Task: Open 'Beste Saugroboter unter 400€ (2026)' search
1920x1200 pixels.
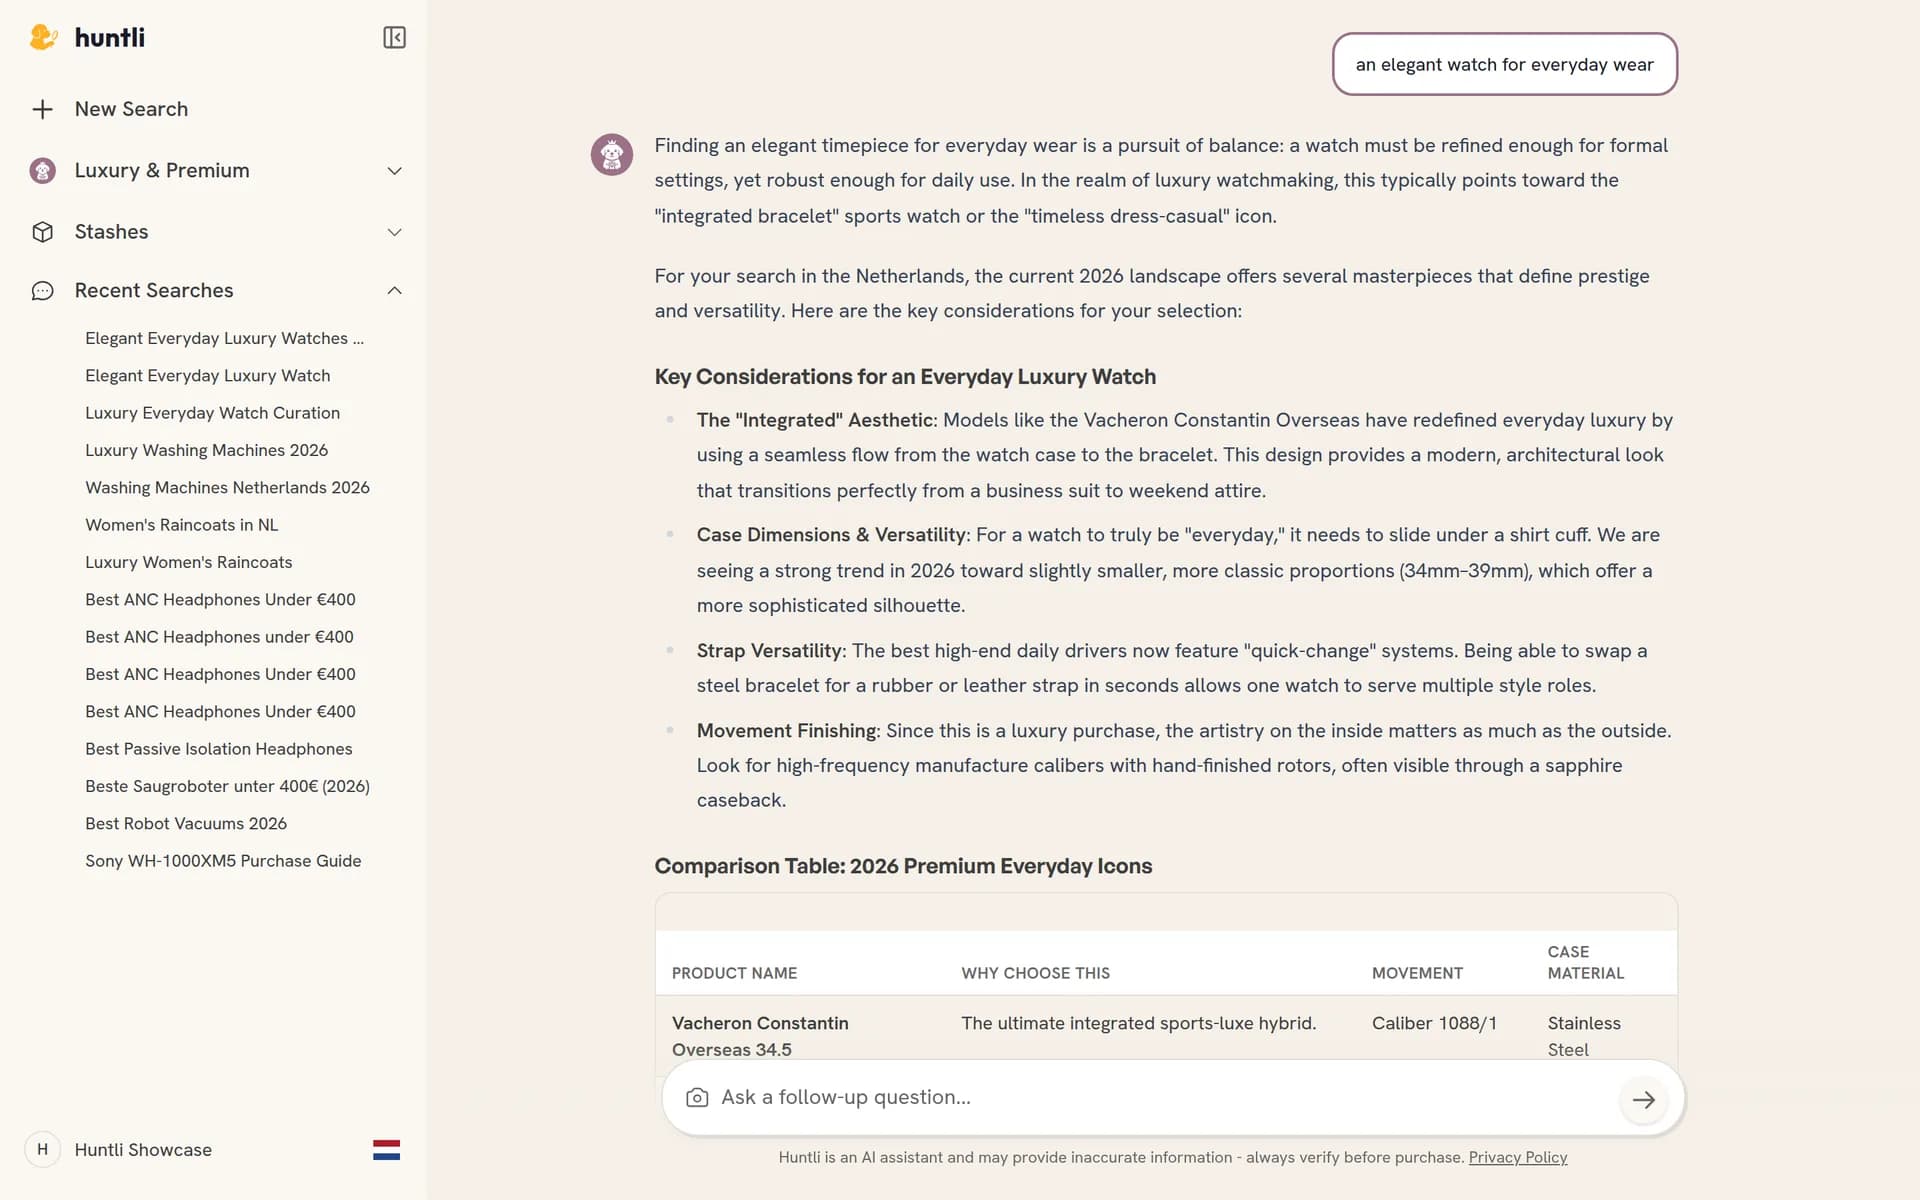Action: click(228, 787)
